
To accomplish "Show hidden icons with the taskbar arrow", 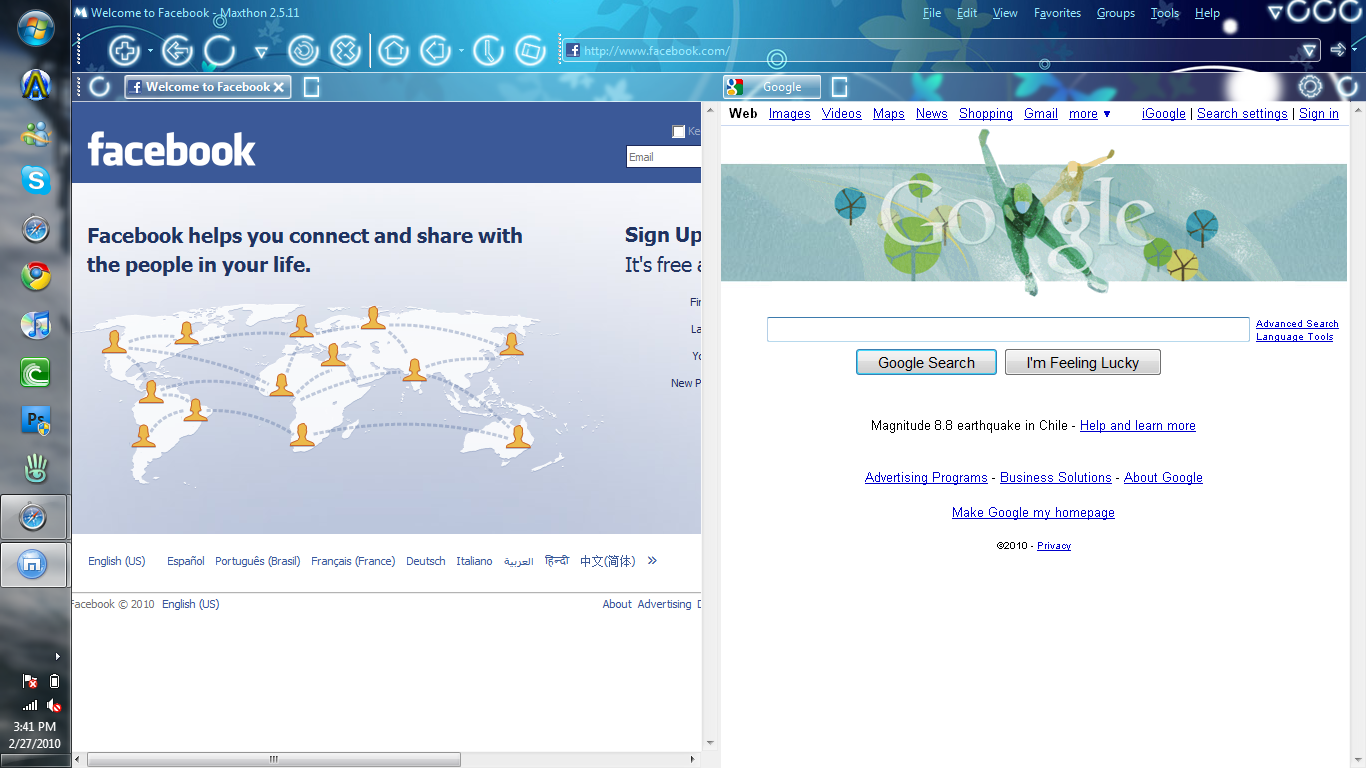I will pos(57,656).
